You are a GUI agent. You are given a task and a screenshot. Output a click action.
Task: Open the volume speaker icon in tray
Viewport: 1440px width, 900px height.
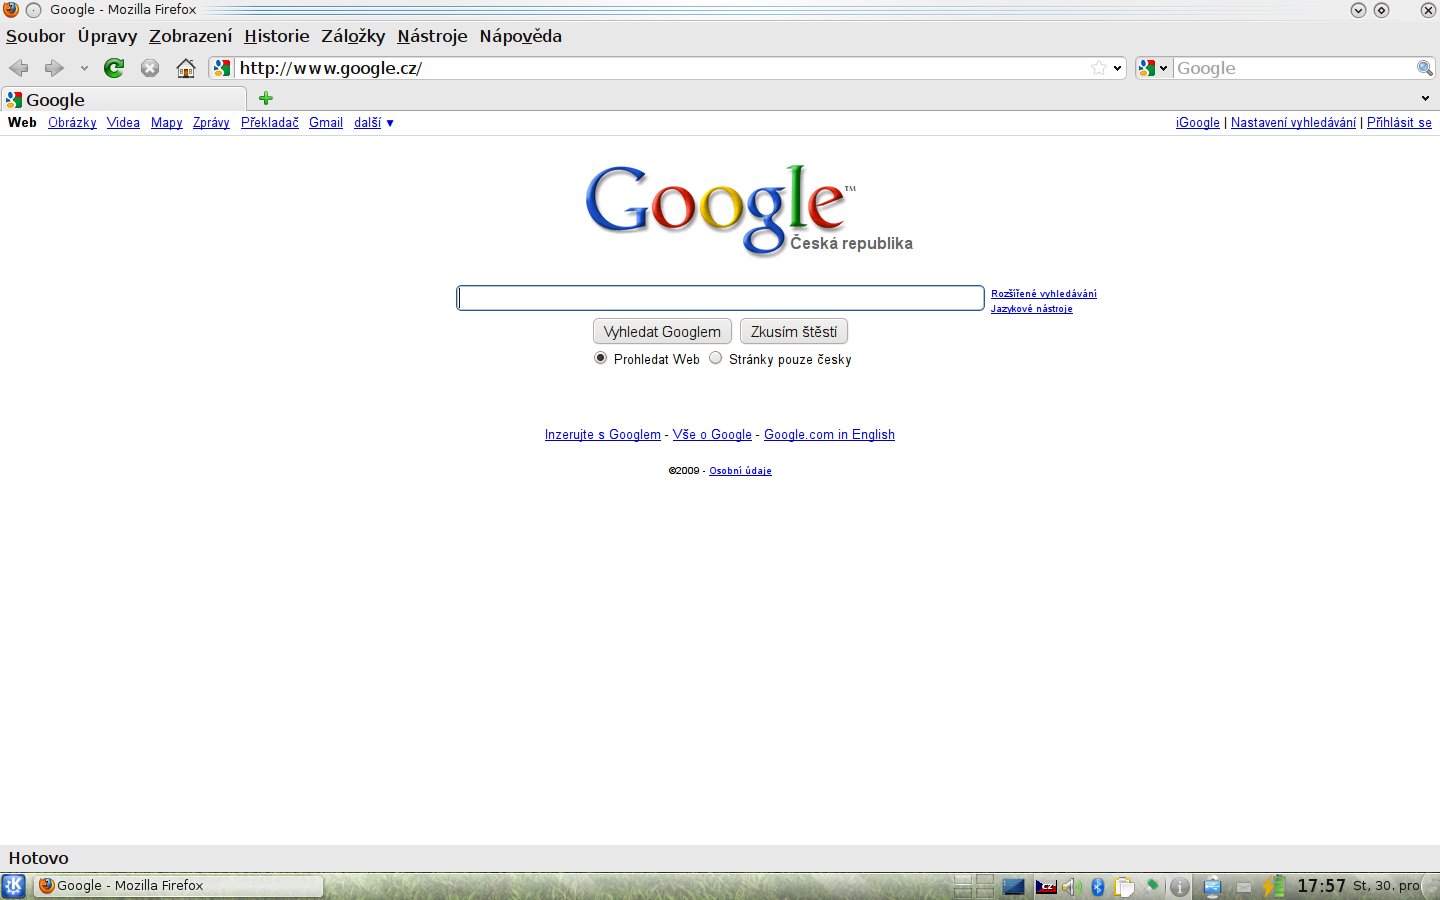coord(1070,887)
